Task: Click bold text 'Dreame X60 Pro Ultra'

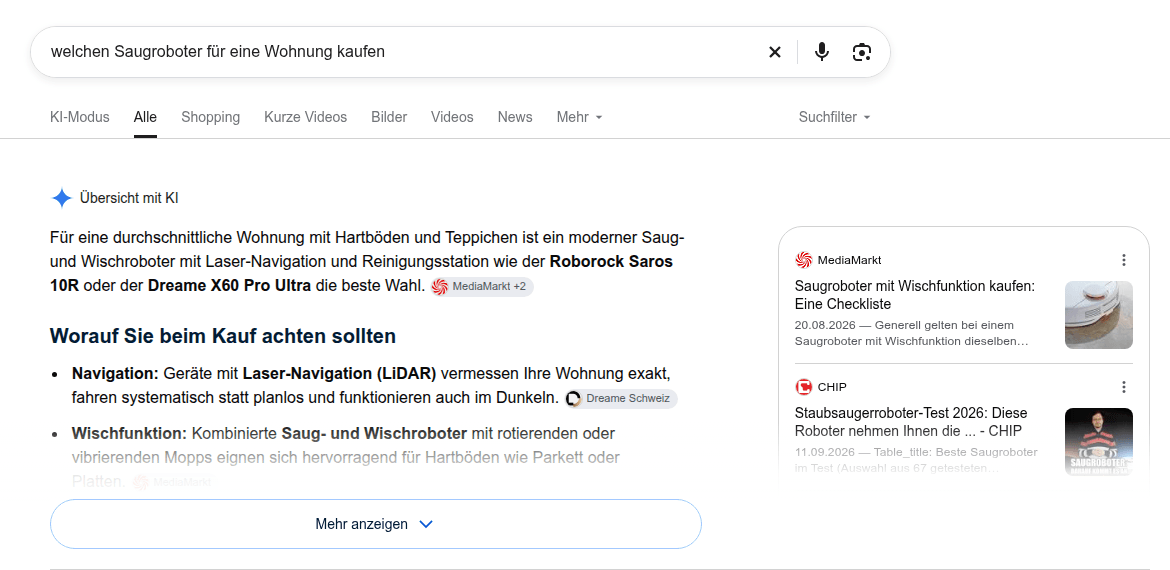Action: point(229,286)
